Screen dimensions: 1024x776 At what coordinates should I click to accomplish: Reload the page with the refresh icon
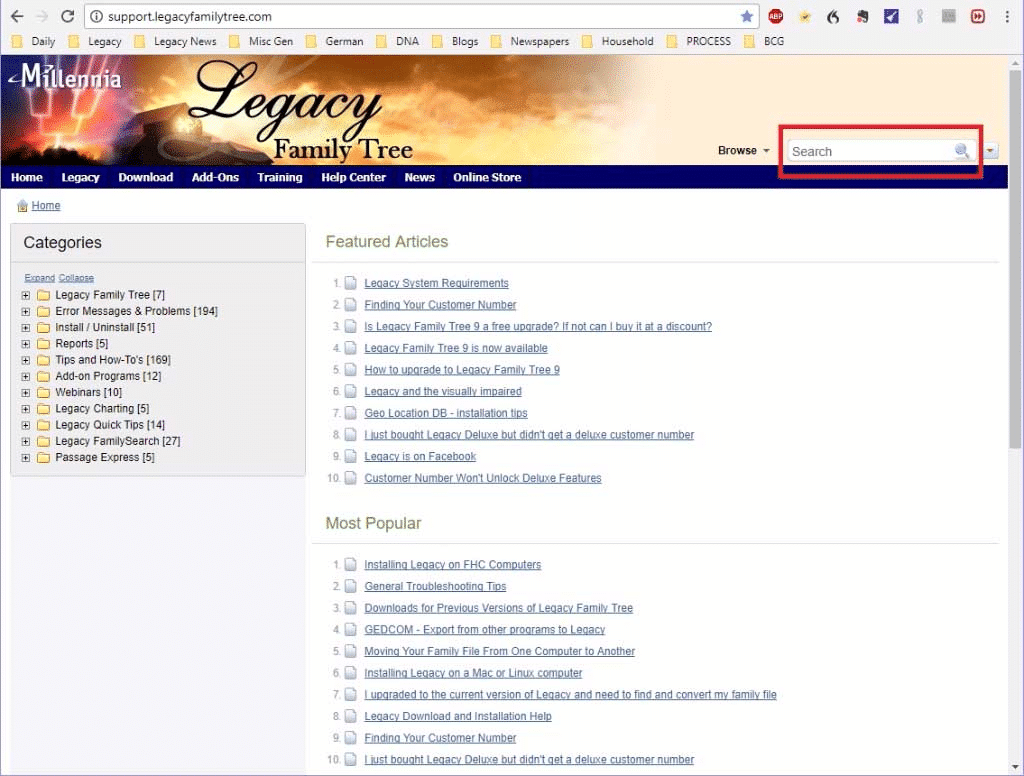(x=67, y=16)
